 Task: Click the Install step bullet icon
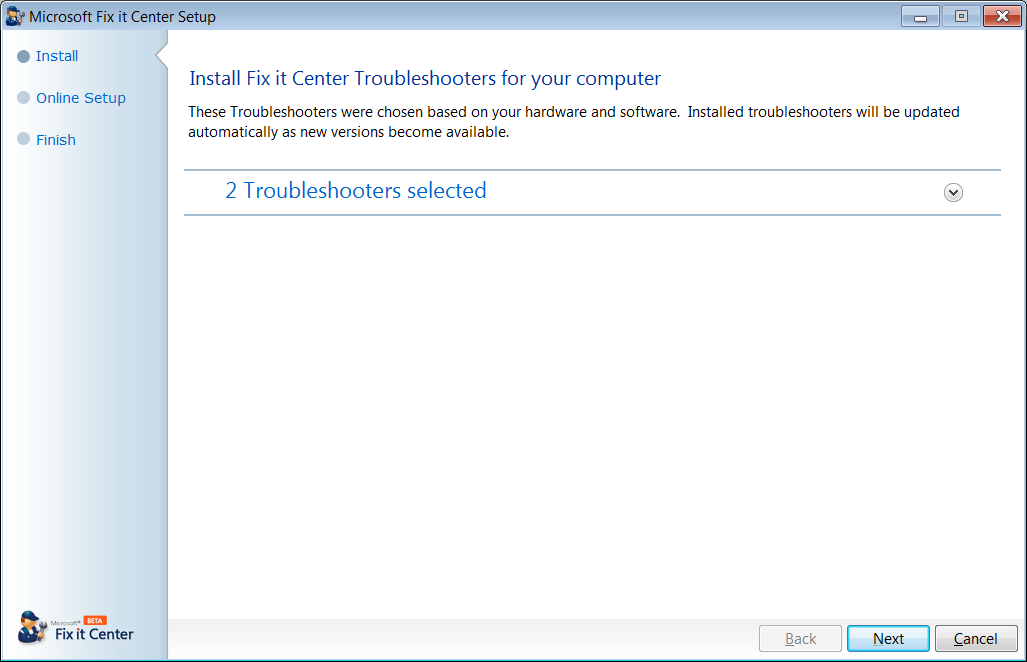(24, 57)
